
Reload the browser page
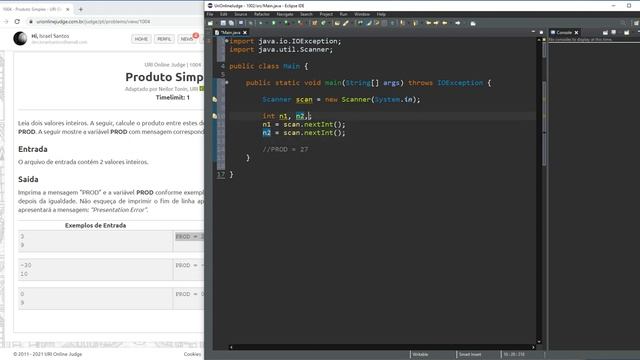pos(17,21)
